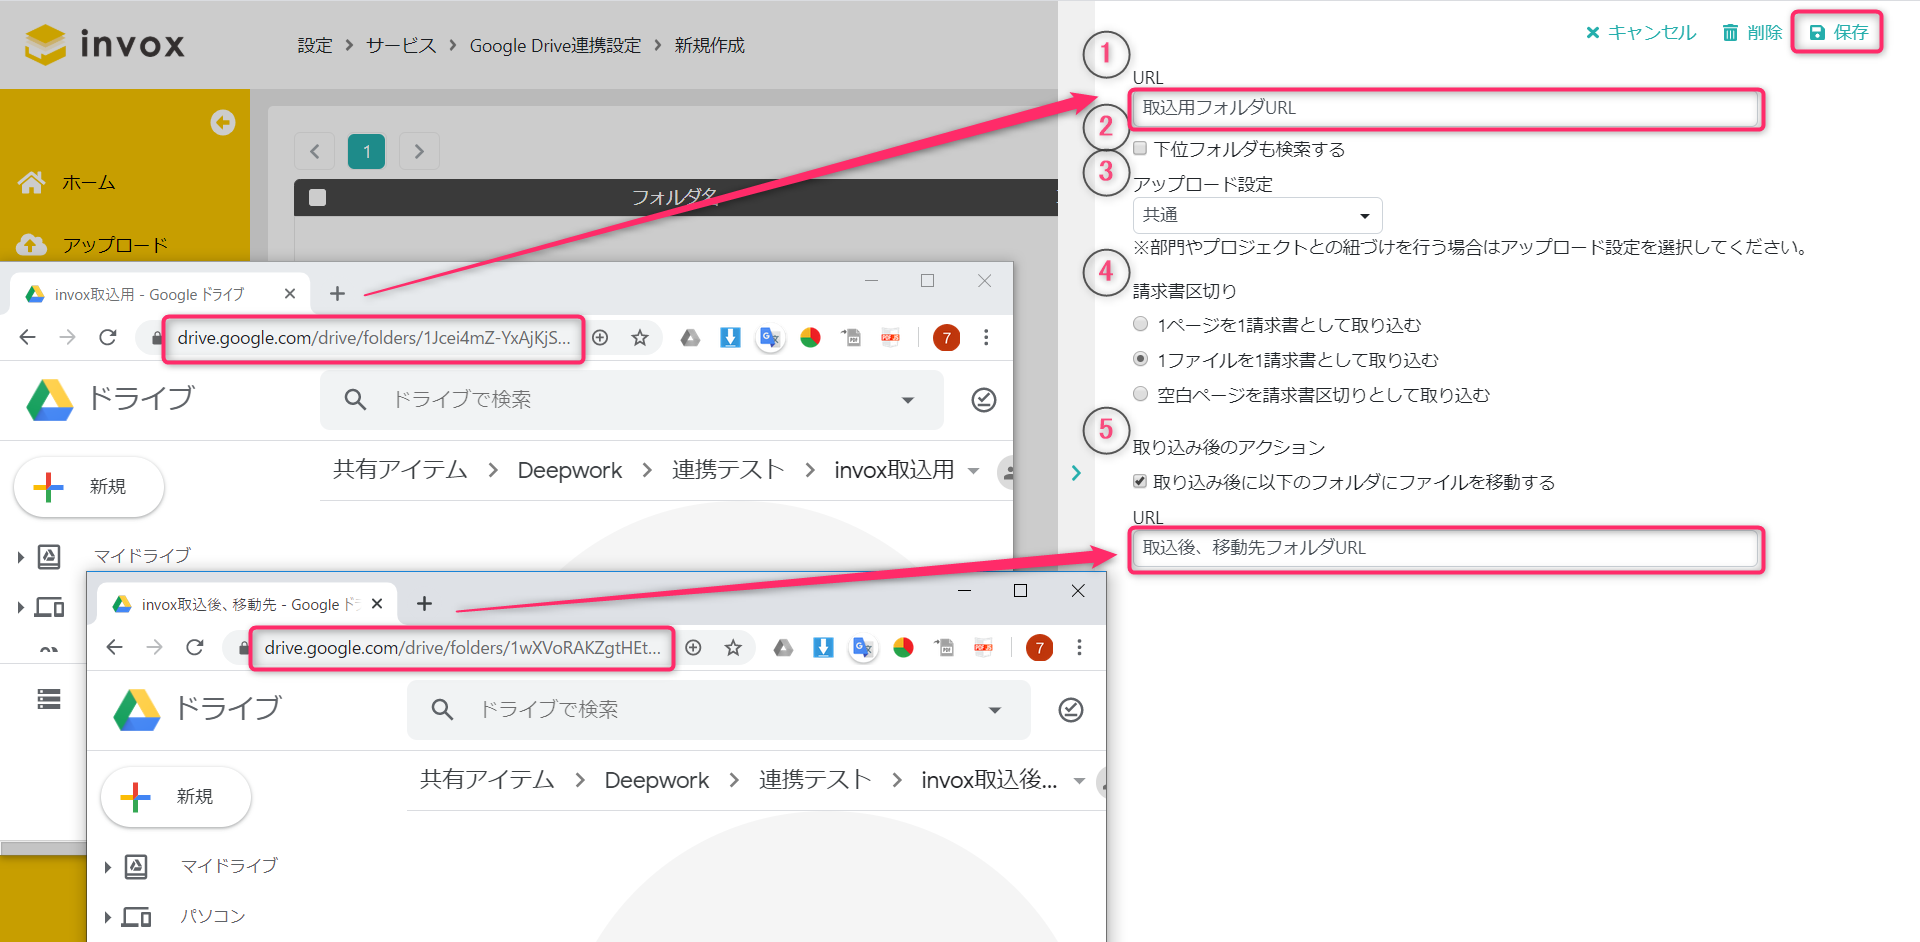This screenshot has width=1920, height=942.
Task: Click back arrow in the invox取込後 window
Action: pyautogui.click(x=115, y=648)
